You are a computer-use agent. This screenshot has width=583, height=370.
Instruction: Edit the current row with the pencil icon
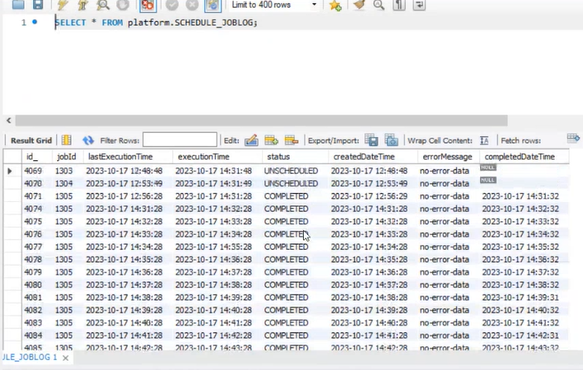tap(251, 140)
